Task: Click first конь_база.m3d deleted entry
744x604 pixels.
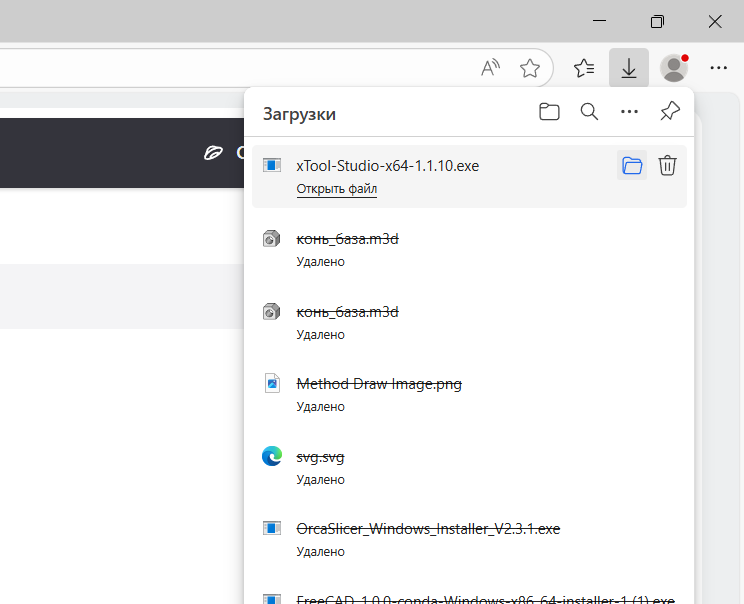Action: pyautogui.click(x=469, y=250)
